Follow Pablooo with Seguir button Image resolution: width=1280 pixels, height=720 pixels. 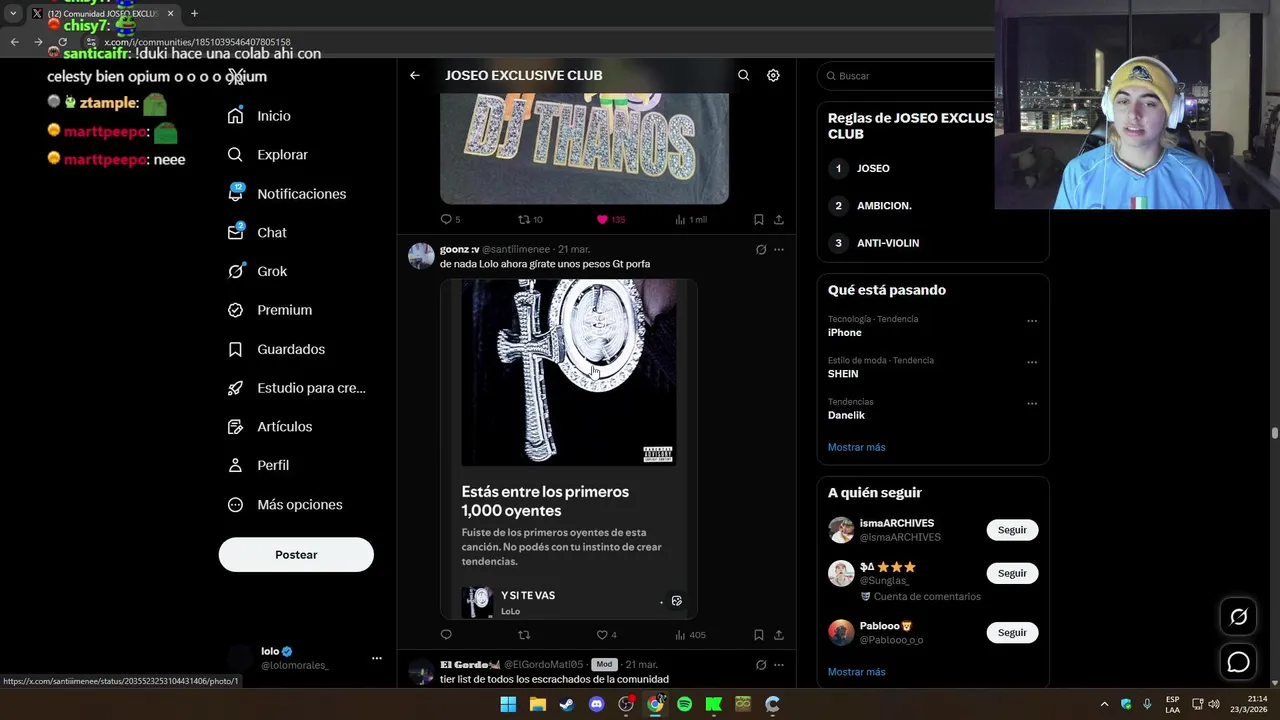[x=1012, y=632]
